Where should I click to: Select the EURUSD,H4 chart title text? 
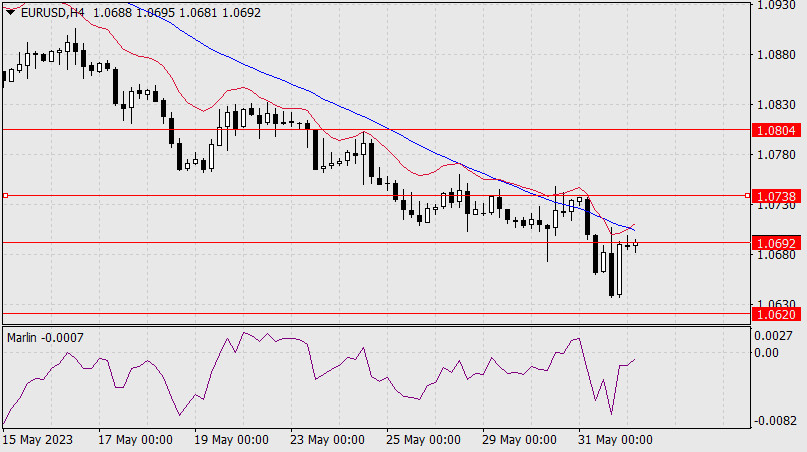click(x=52, y=12)
